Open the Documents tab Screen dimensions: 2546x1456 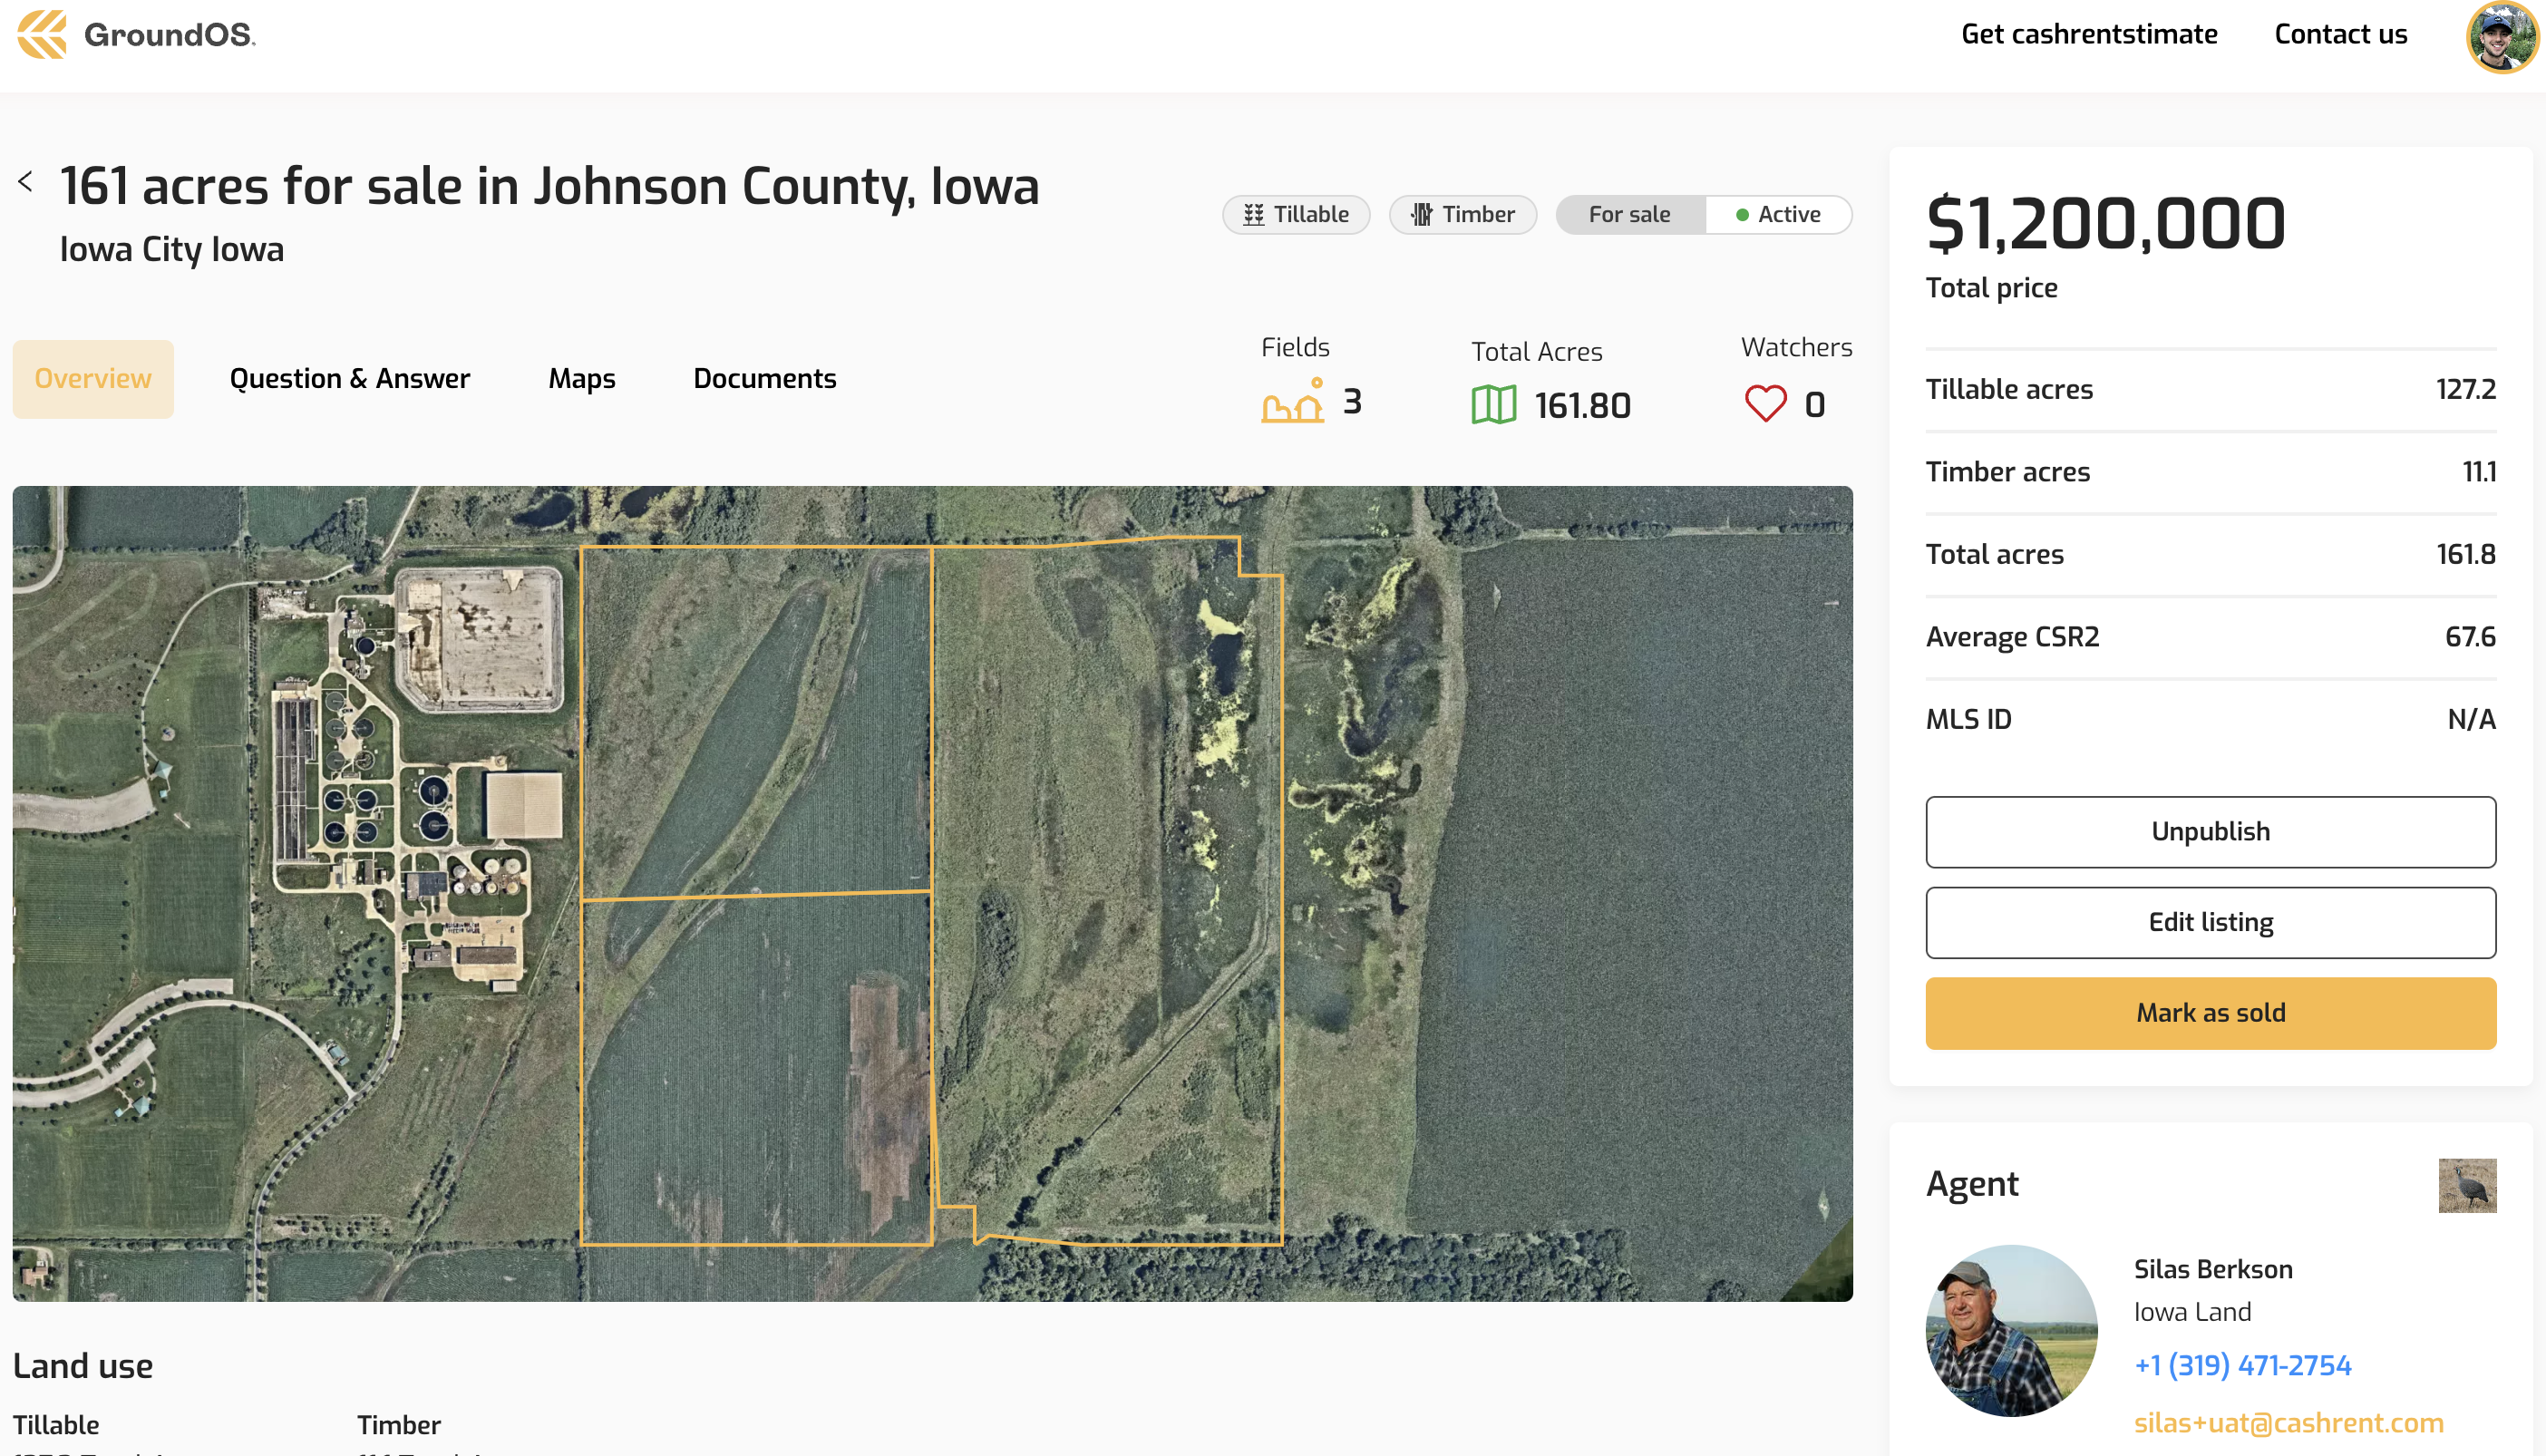(764, 379)
